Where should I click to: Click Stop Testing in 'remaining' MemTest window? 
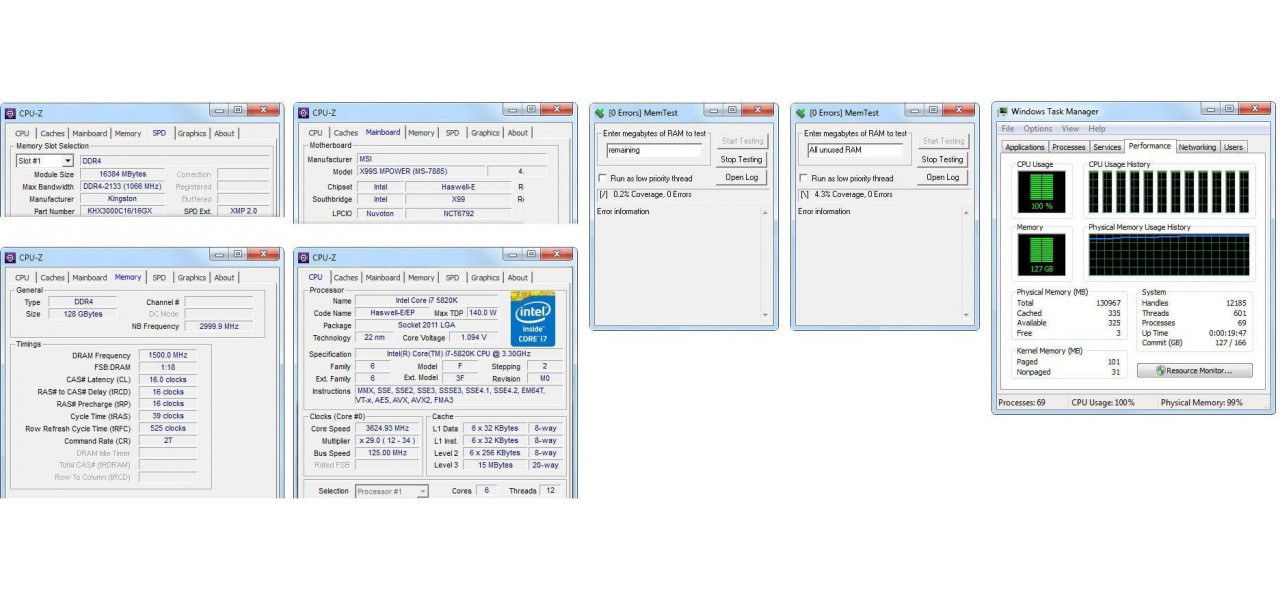click(x=742, y=159)
